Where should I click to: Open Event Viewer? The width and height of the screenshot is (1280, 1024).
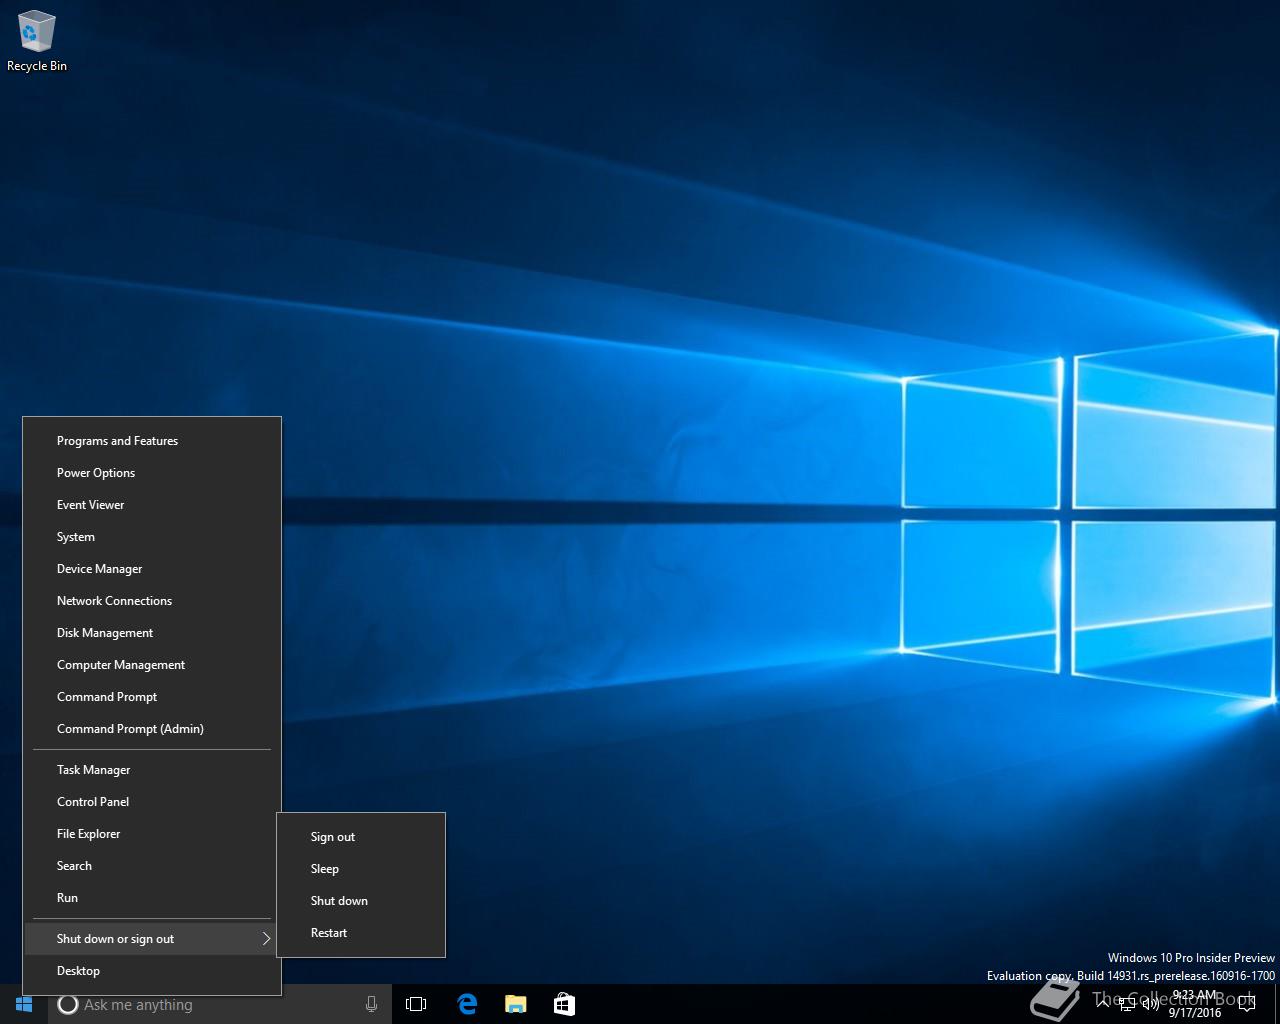pos(152,505)
